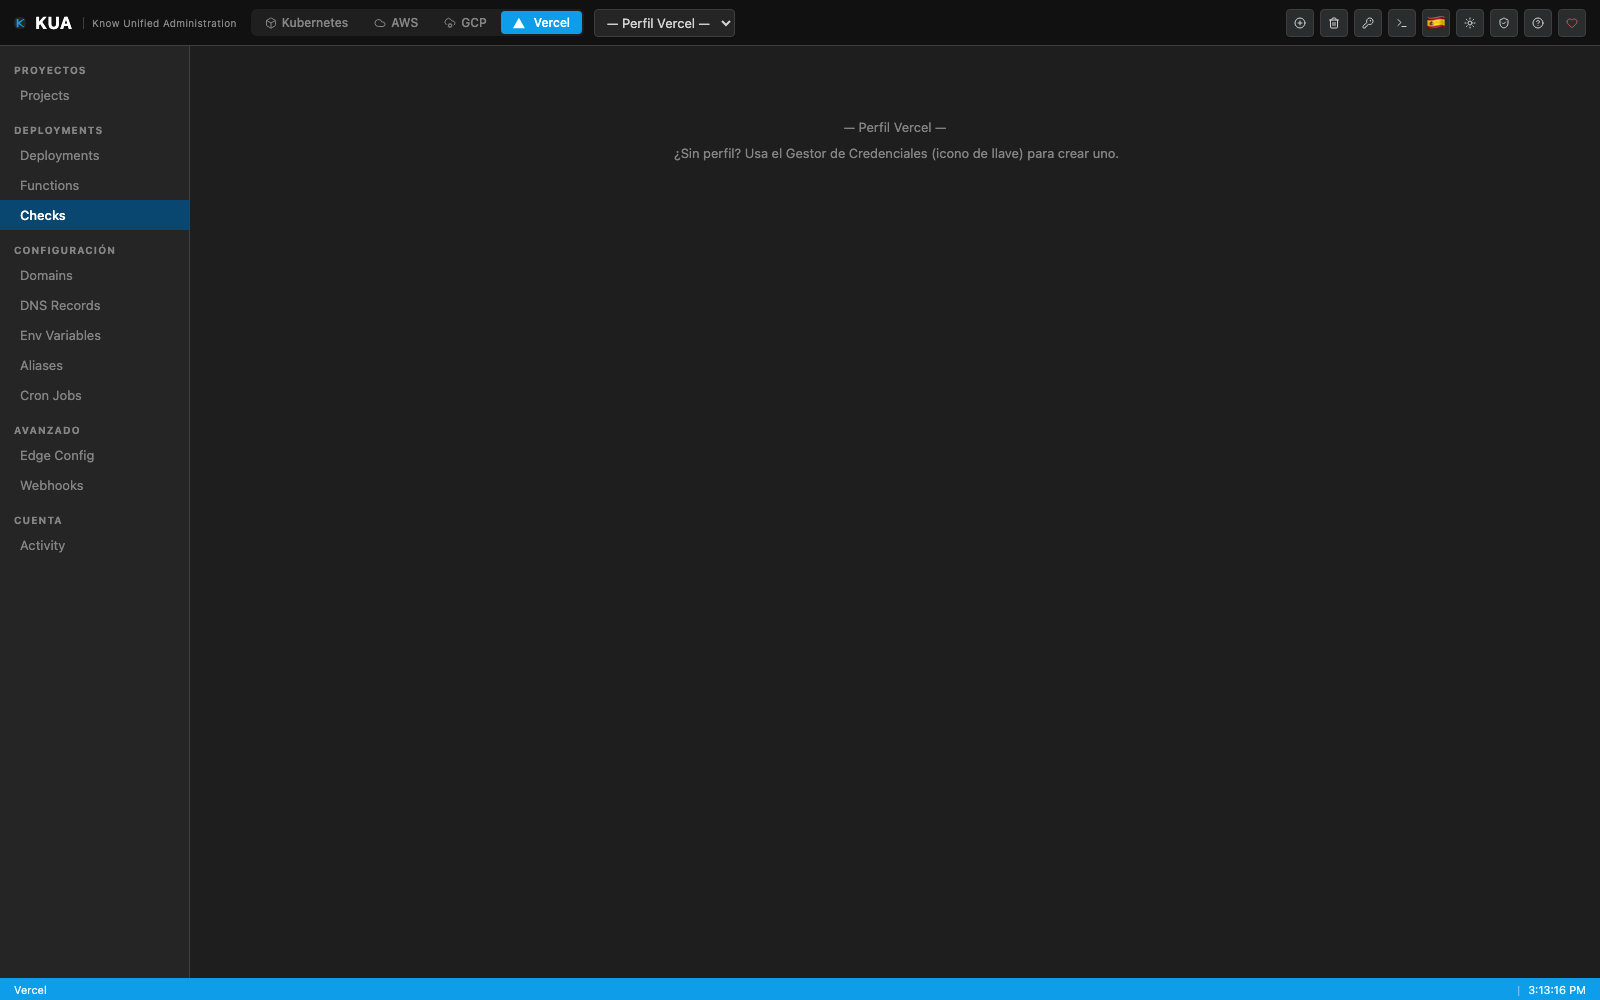The height and width of the screenshot is (1000, 1600).
Task: Click the AVANZADO section header
Action: point(47,431)
